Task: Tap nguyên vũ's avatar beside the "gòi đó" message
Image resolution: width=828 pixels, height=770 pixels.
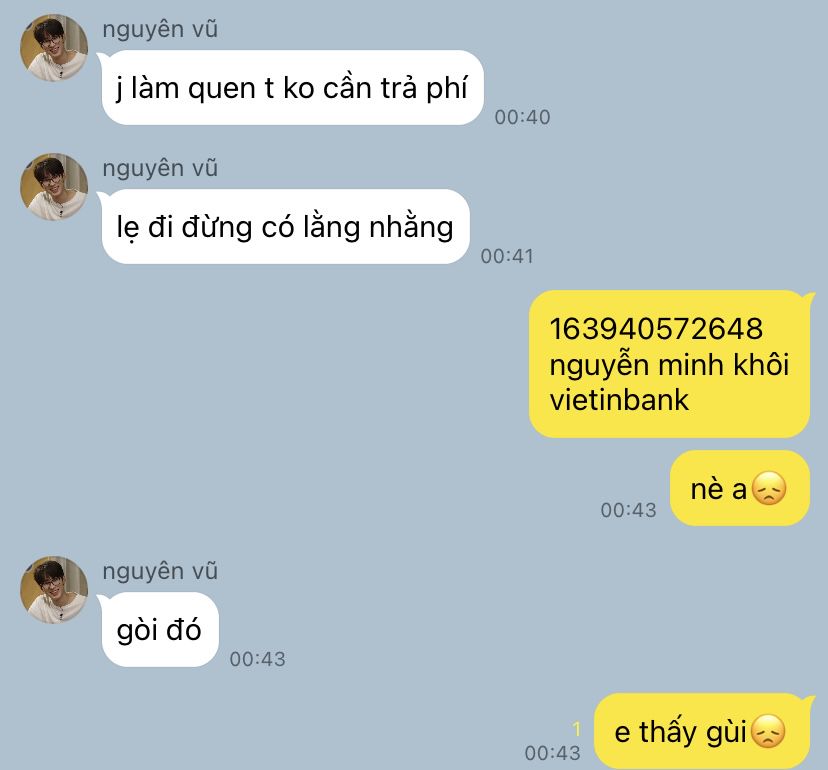Action: click(x=54, y=589)
